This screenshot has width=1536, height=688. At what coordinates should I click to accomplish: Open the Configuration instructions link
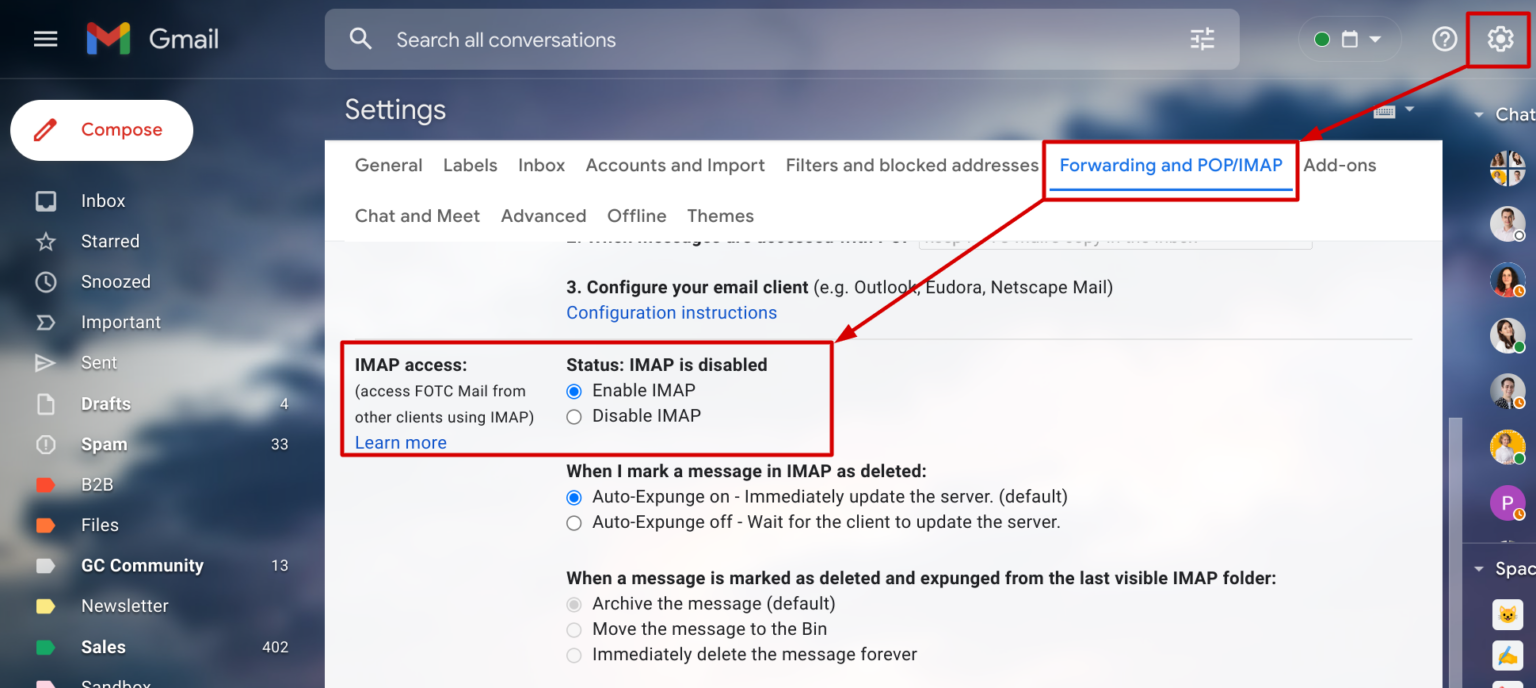(671, 312)
